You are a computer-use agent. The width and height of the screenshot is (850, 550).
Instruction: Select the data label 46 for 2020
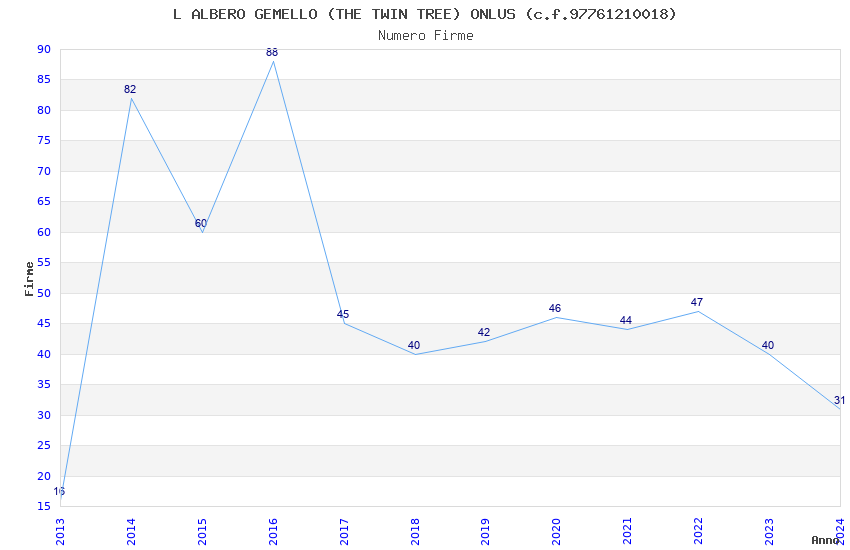(x=555, y=308)
